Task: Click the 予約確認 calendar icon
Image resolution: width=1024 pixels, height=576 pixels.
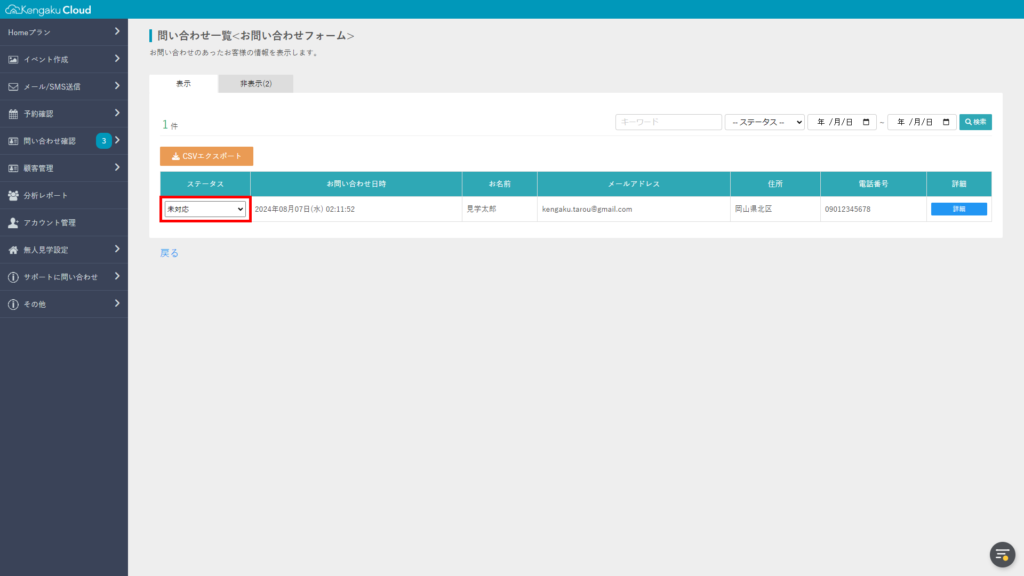Action: pyautogui.click(x=13, y=114)
